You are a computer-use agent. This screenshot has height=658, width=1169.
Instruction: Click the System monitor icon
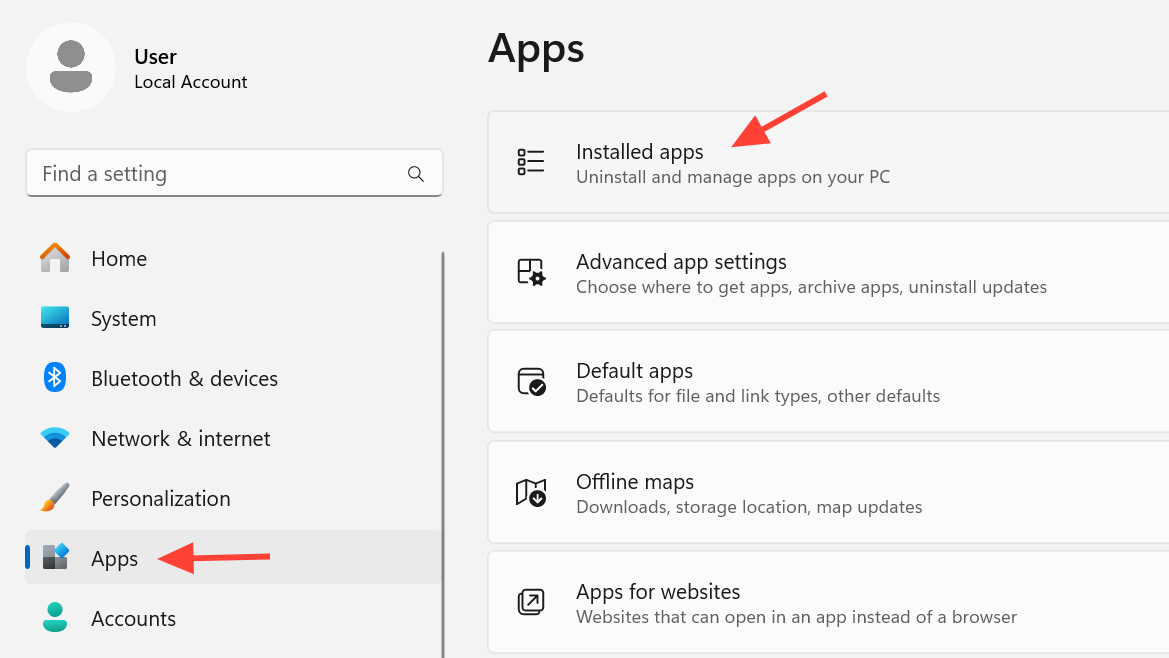click(x=55, y=318)
